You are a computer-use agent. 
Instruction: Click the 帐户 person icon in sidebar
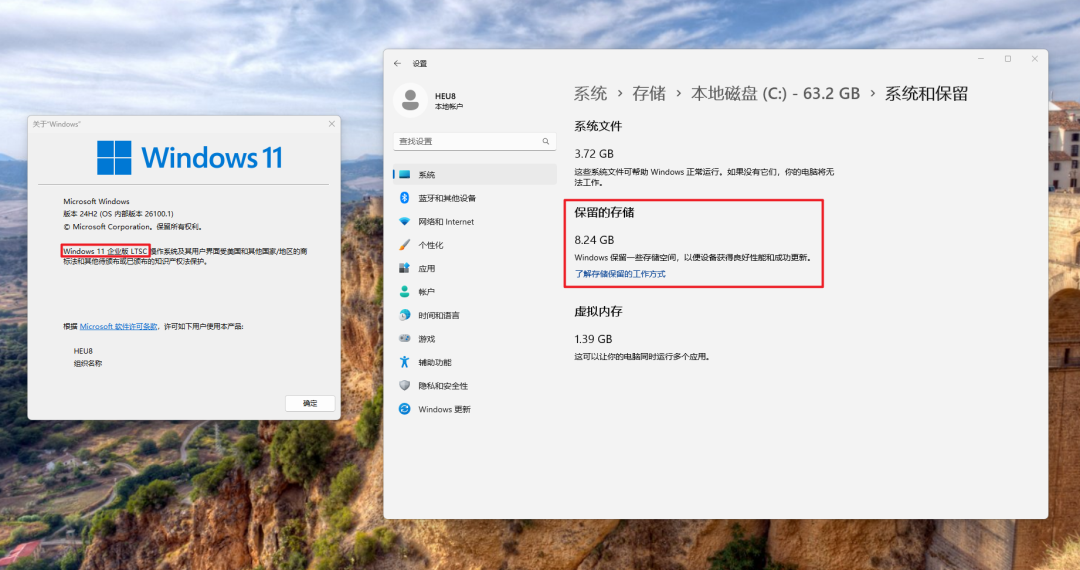[404, 292]
